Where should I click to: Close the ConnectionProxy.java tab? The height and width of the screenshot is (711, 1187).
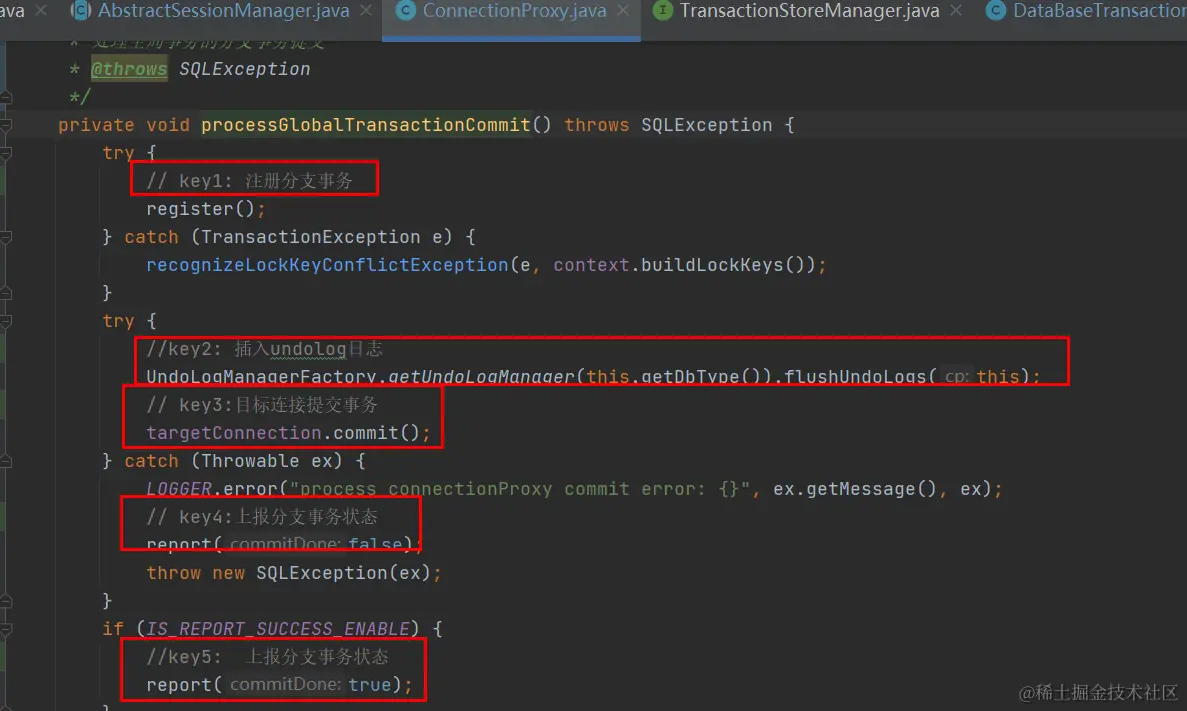623,11
